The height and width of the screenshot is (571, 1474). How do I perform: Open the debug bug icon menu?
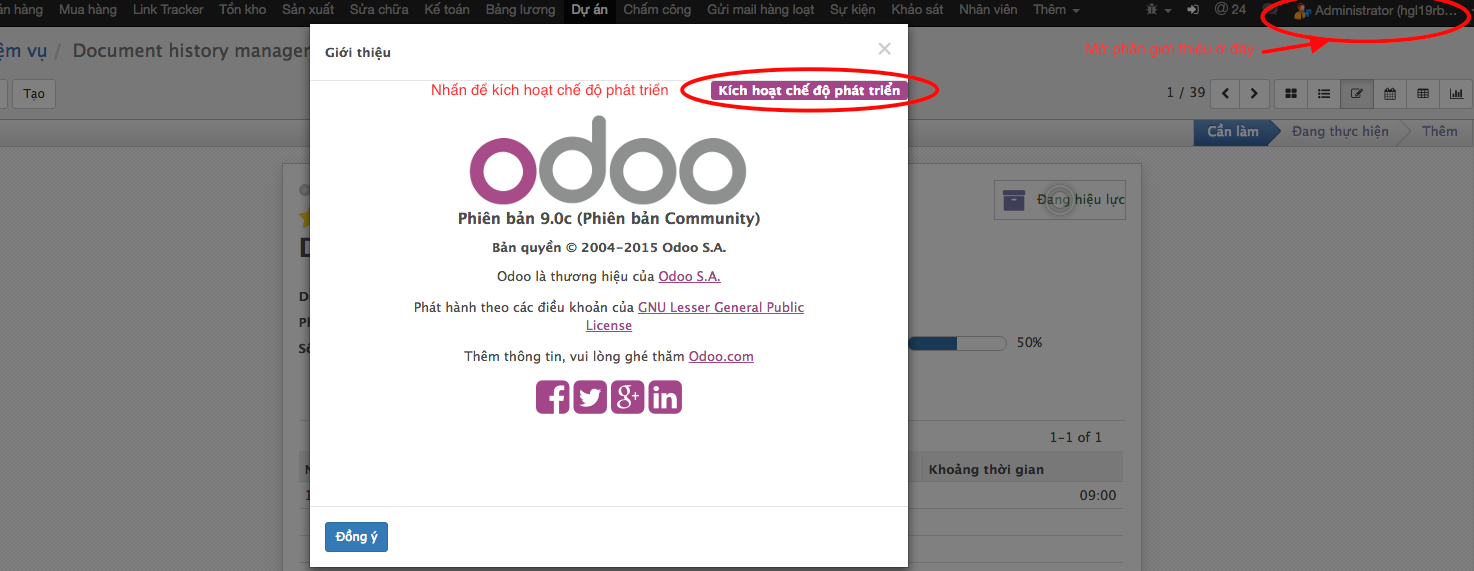[1159, 10]
